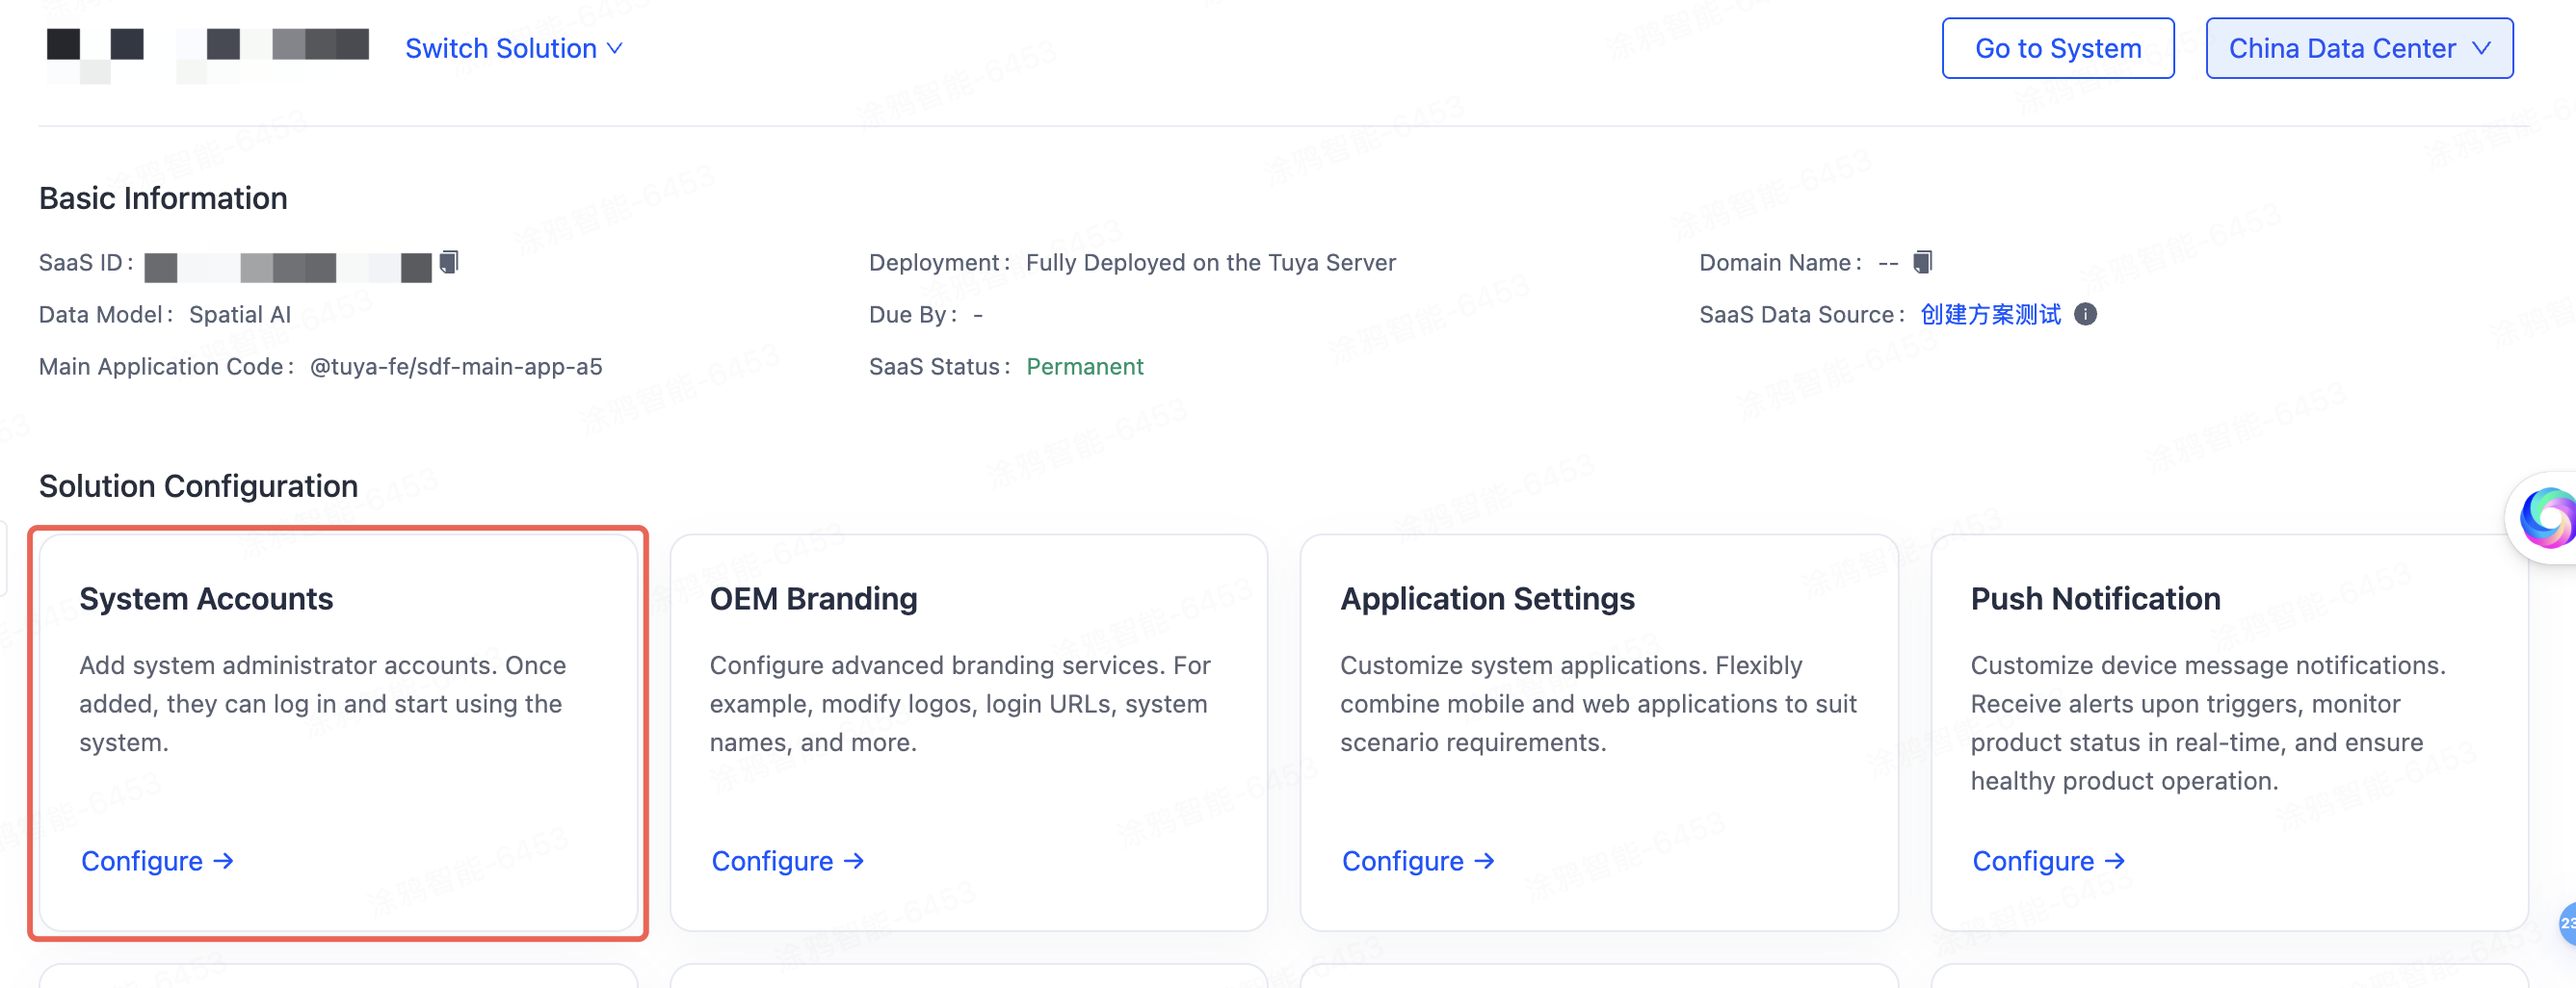
Task: Copy the SaaS ID with the copy icon
Action: 449,262
